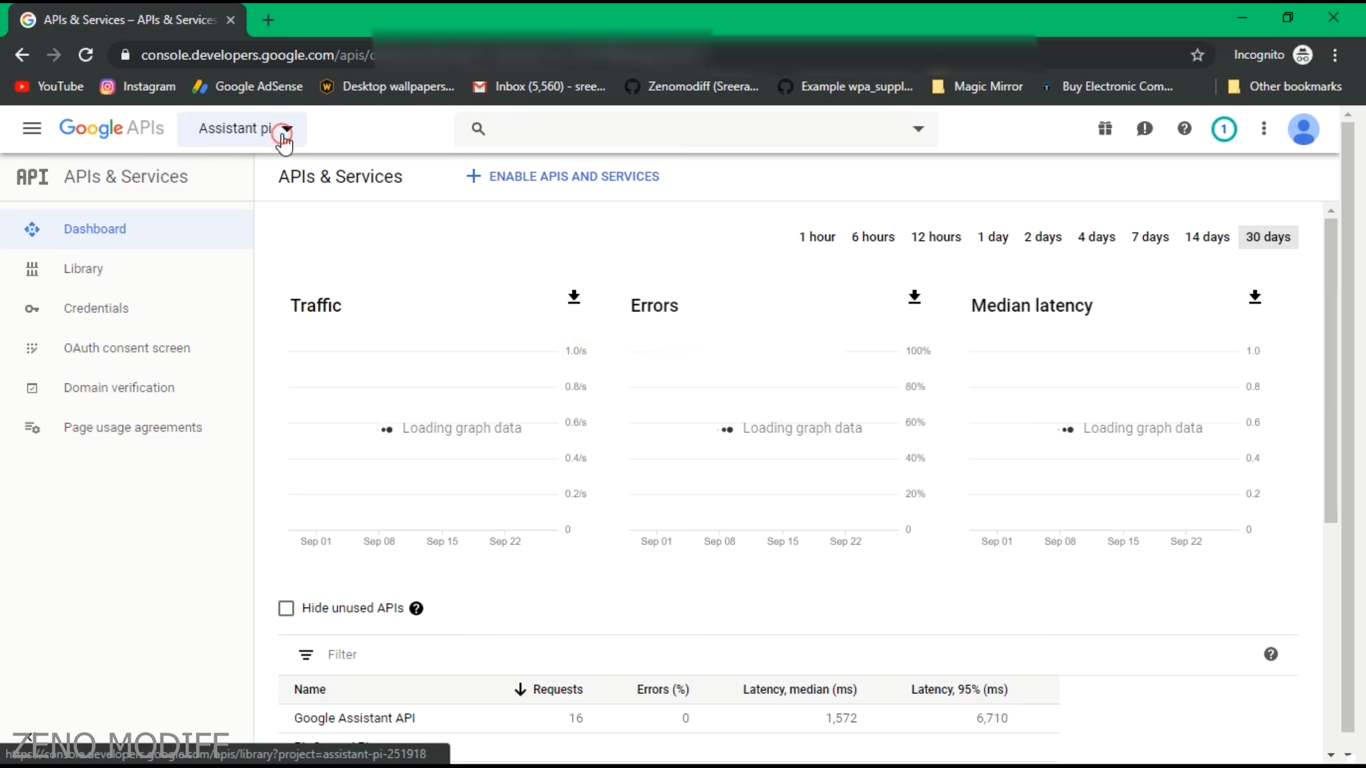
Task: Close the APIs & Services browser tab
Action: pyautogui.click(x=230, y=20)
